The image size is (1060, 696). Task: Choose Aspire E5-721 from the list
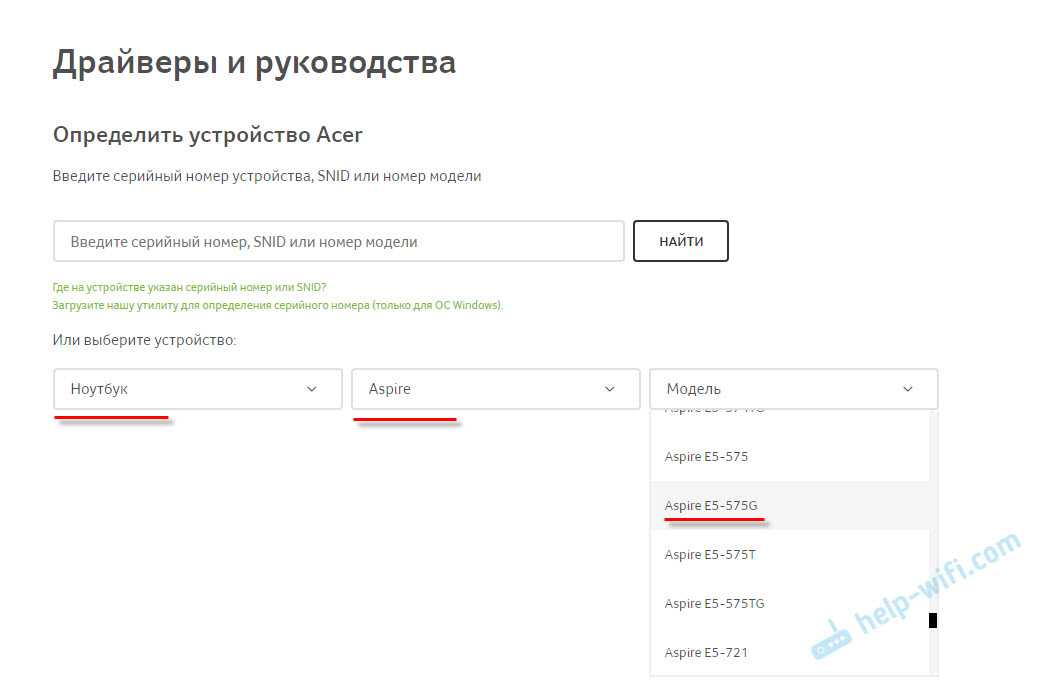tap(706, 653)
